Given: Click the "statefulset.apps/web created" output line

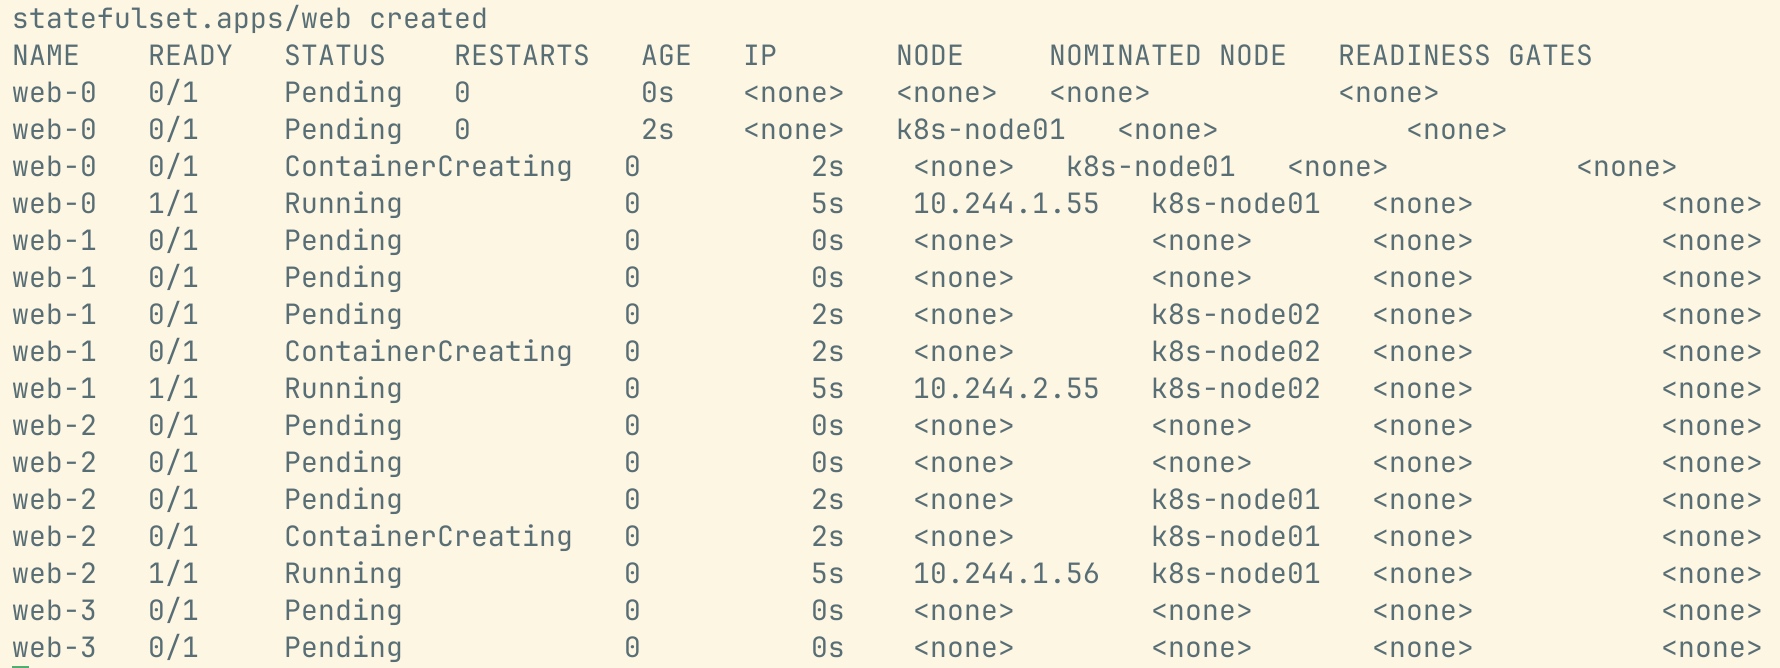Looking at the screenshot, I should click(249, 19).
